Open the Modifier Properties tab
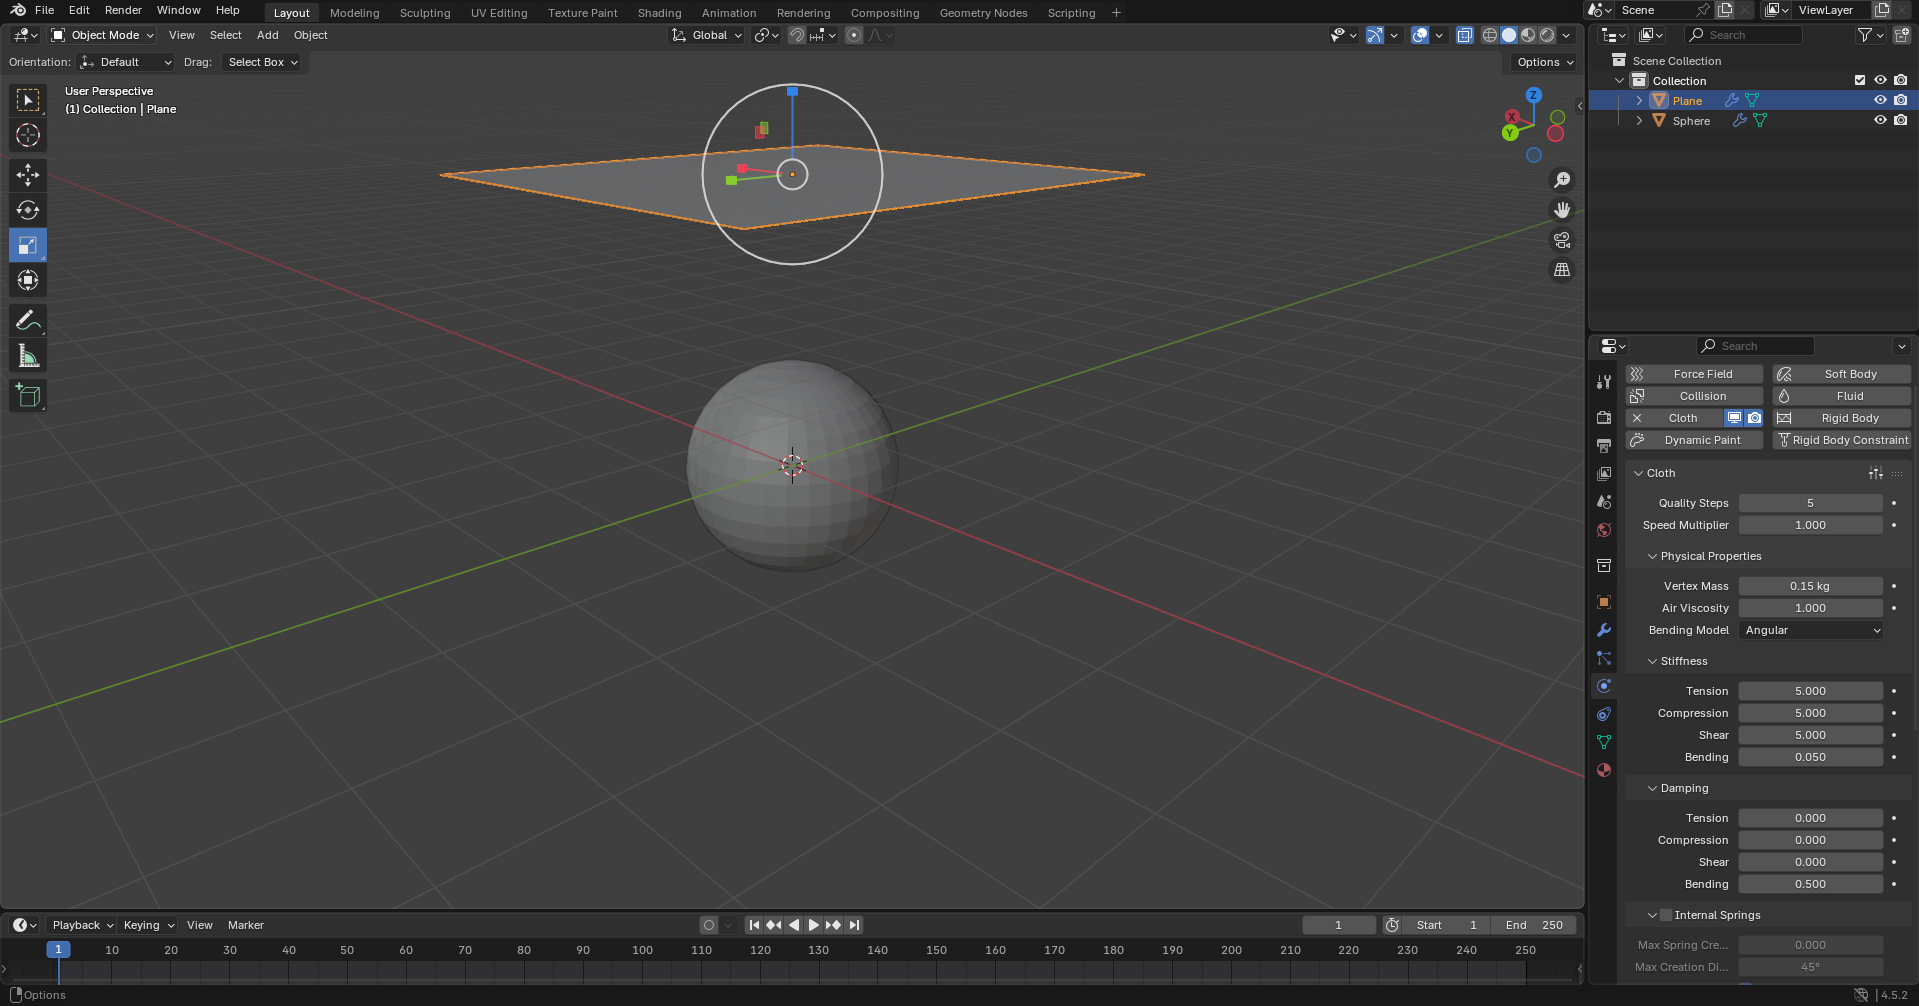Viewport: 1919px width, 1006px height. [1603, 630]
